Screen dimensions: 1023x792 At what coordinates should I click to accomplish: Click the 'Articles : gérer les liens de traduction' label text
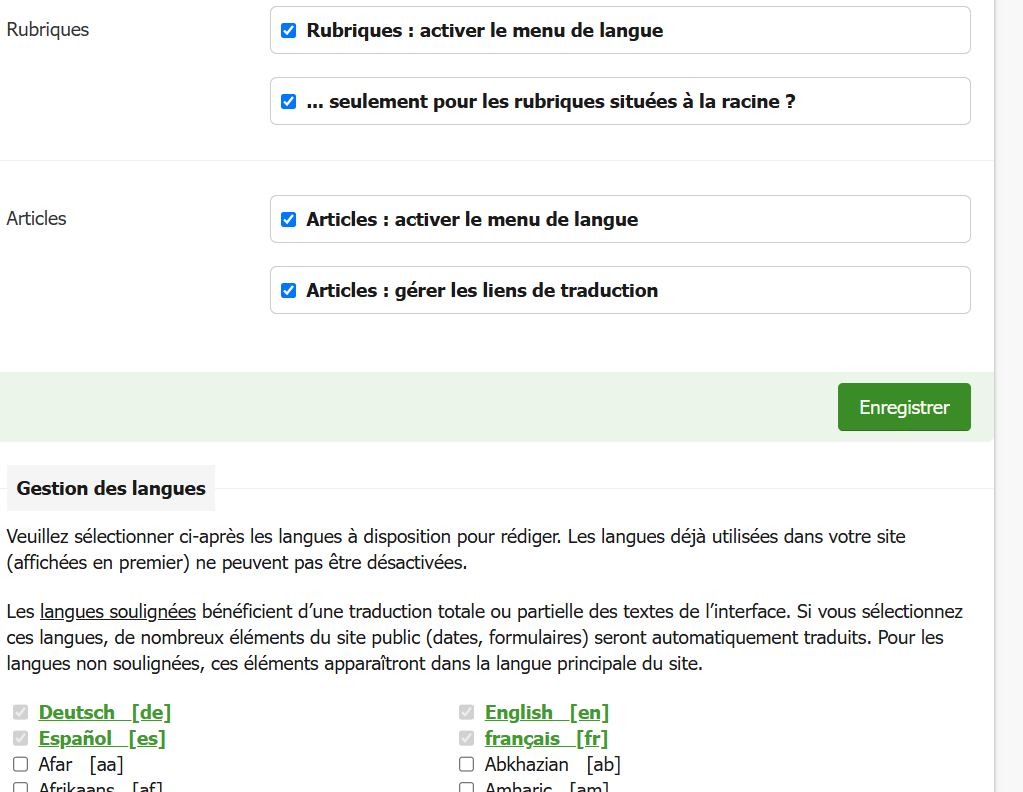pyautogui.click(x=482, y=291)
